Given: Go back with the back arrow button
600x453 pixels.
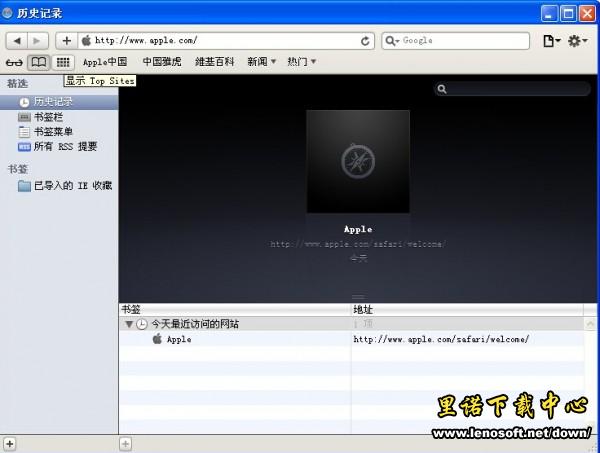Looking at the screenshot, I should (x=17, y=41).
